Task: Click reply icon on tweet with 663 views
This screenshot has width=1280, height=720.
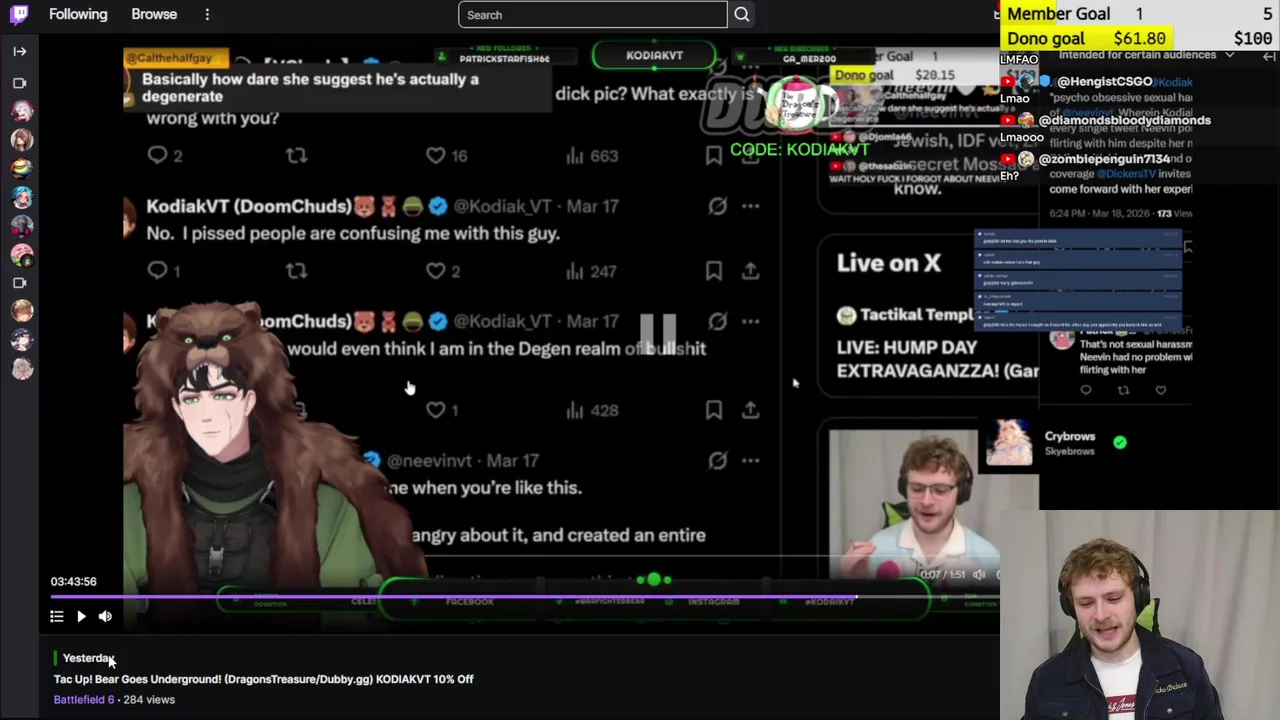Action: (x=157, y=155)
